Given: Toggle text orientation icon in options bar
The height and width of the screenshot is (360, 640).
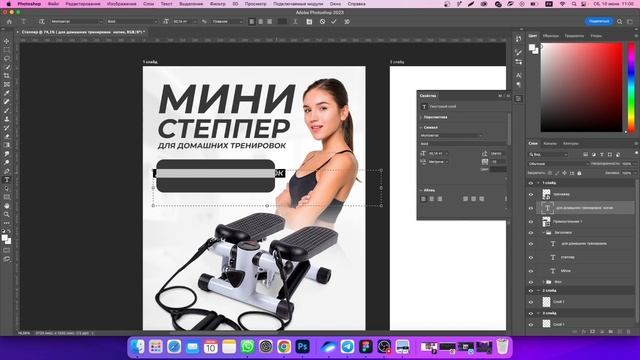Looking at the screenshot, I should tap(42, 22).
